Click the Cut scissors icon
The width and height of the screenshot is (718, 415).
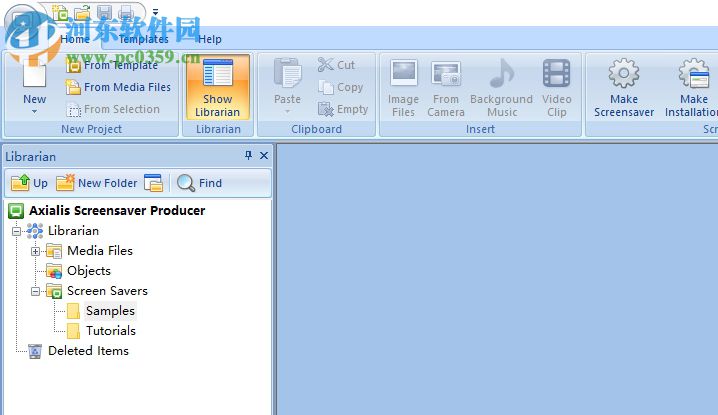tap(325, 65)
